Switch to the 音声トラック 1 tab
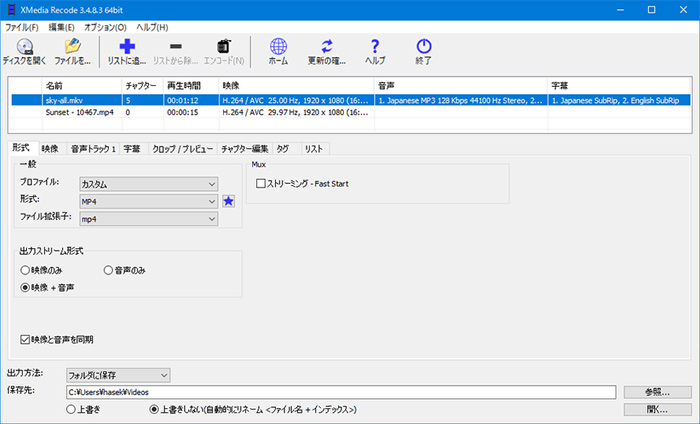This screenshot has height=424, width=700. click(93, 149)
